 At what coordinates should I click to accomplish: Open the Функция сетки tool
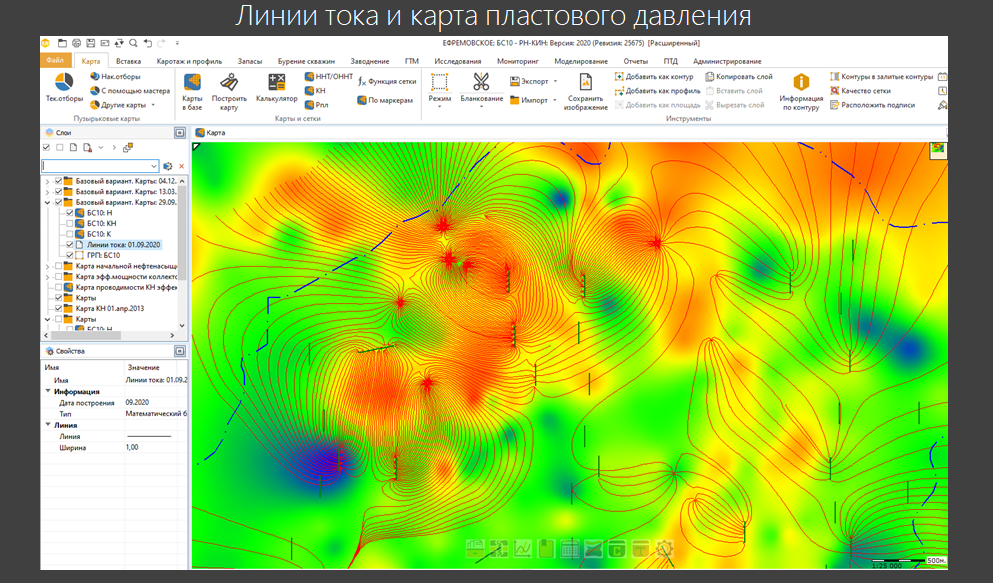click(x=387, y=82)
